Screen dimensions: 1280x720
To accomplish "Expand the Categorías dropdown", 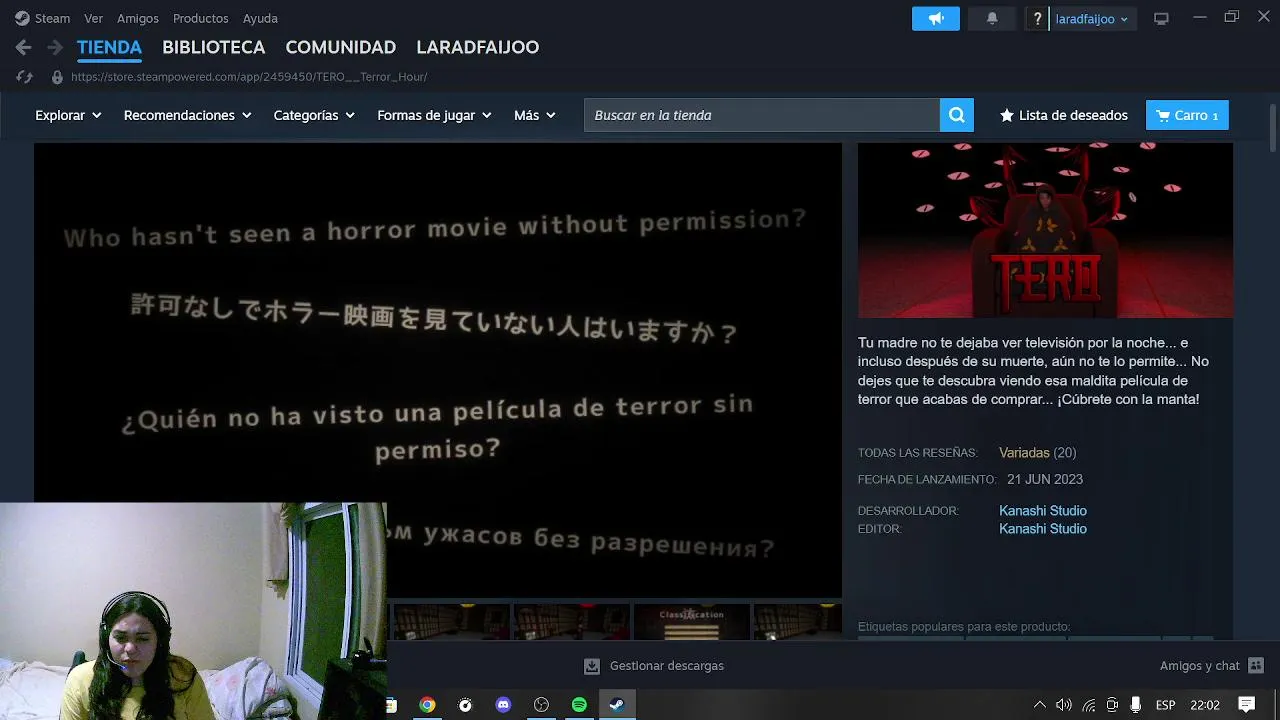I will tap(314, 115).
